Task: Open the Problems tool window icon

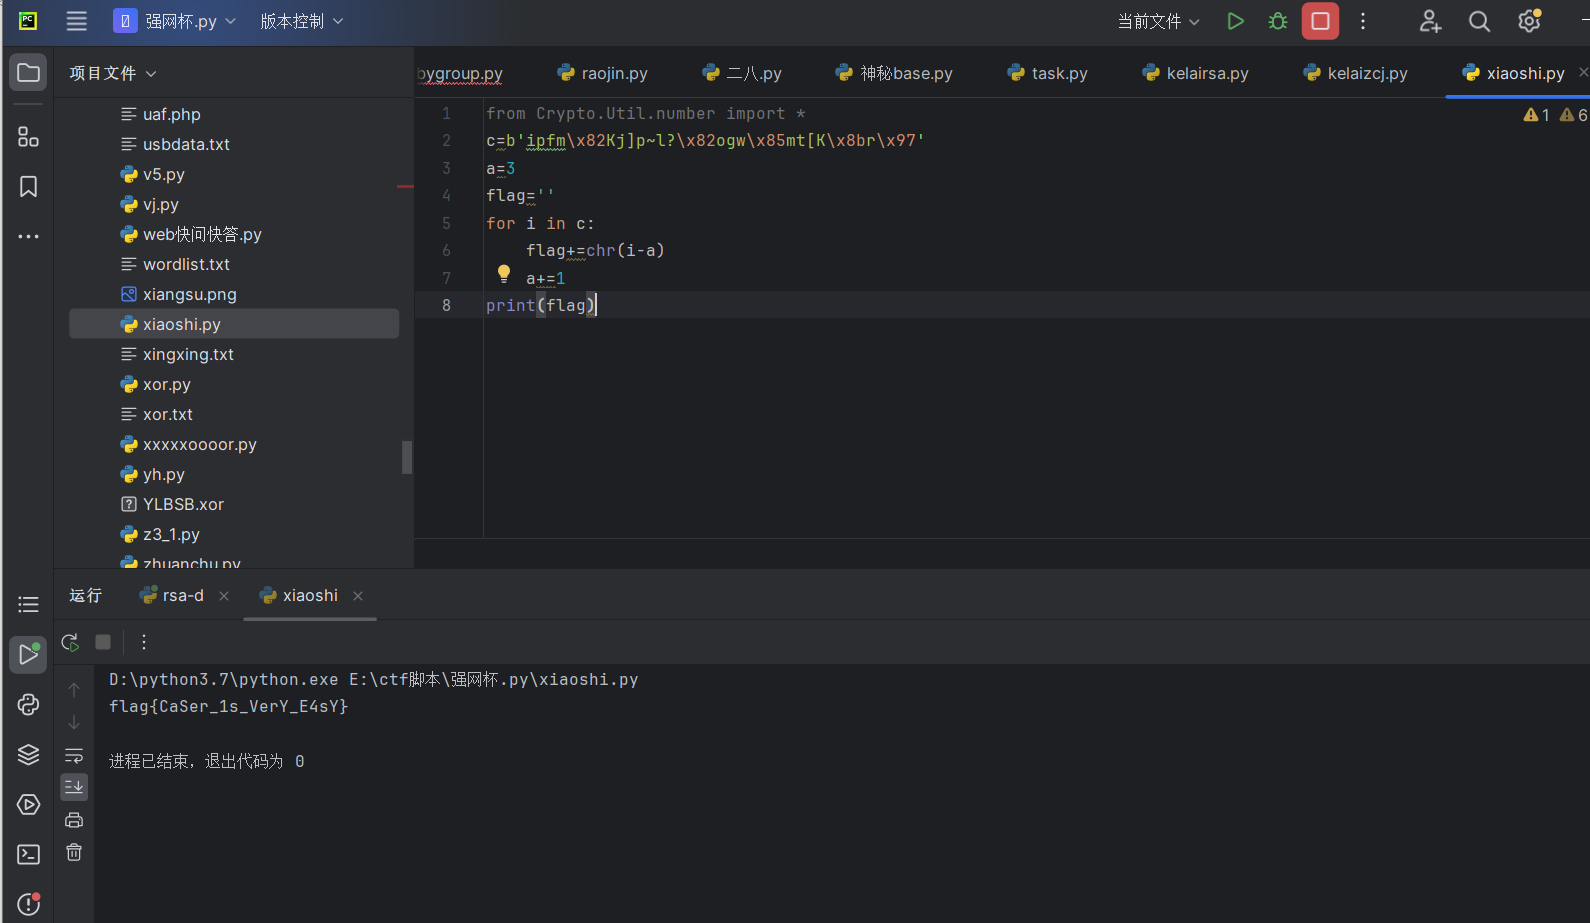Action: click(28, 904)
